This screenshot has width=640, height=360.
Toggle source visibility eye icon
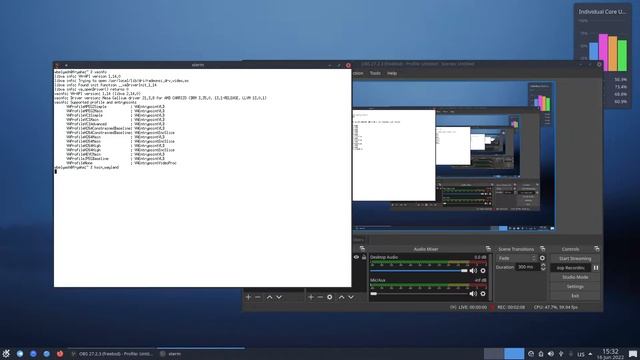pyautogui.click(x=356, y=257)
